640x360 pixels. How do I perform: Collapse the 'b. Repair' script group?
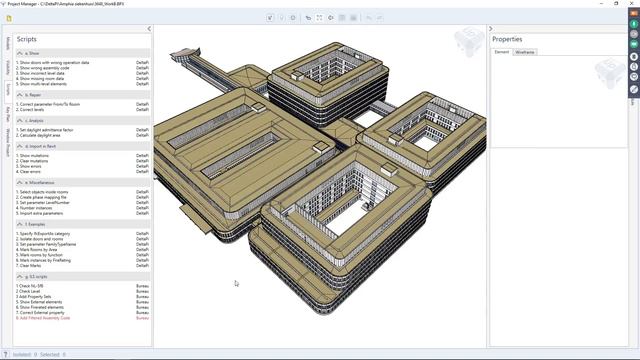pos(20,95)
